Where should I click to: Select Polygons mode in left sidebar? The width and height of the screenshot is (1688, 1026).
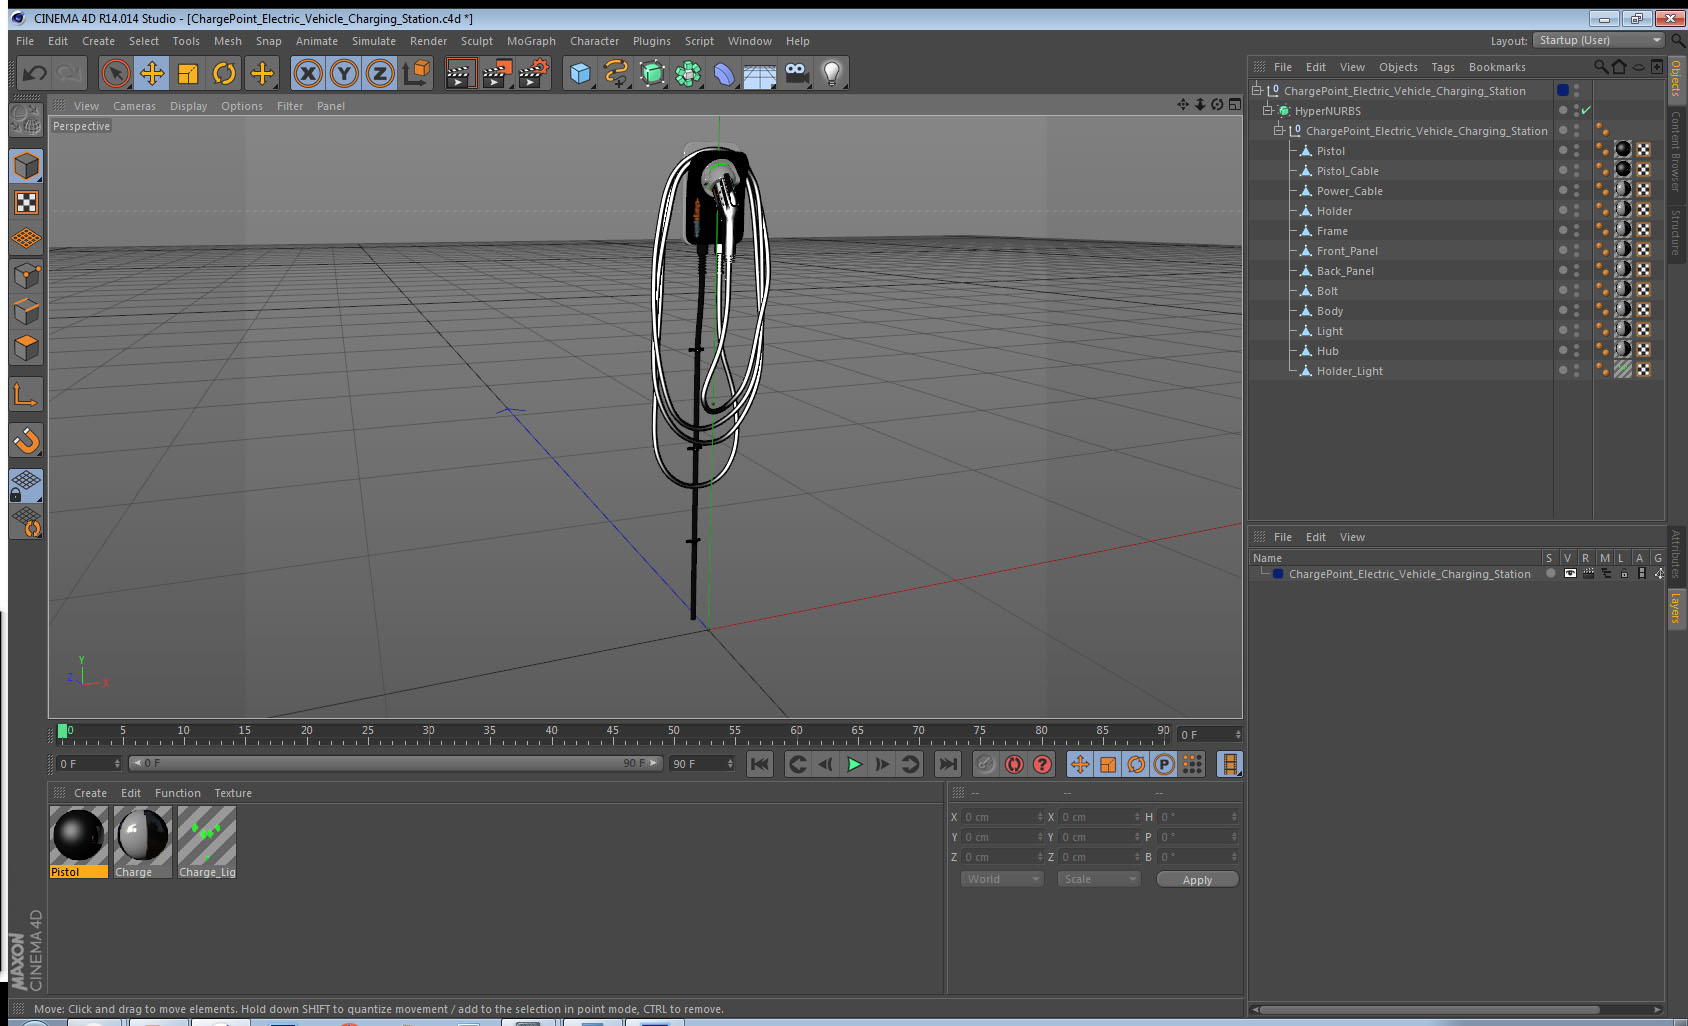pos(26,348)
